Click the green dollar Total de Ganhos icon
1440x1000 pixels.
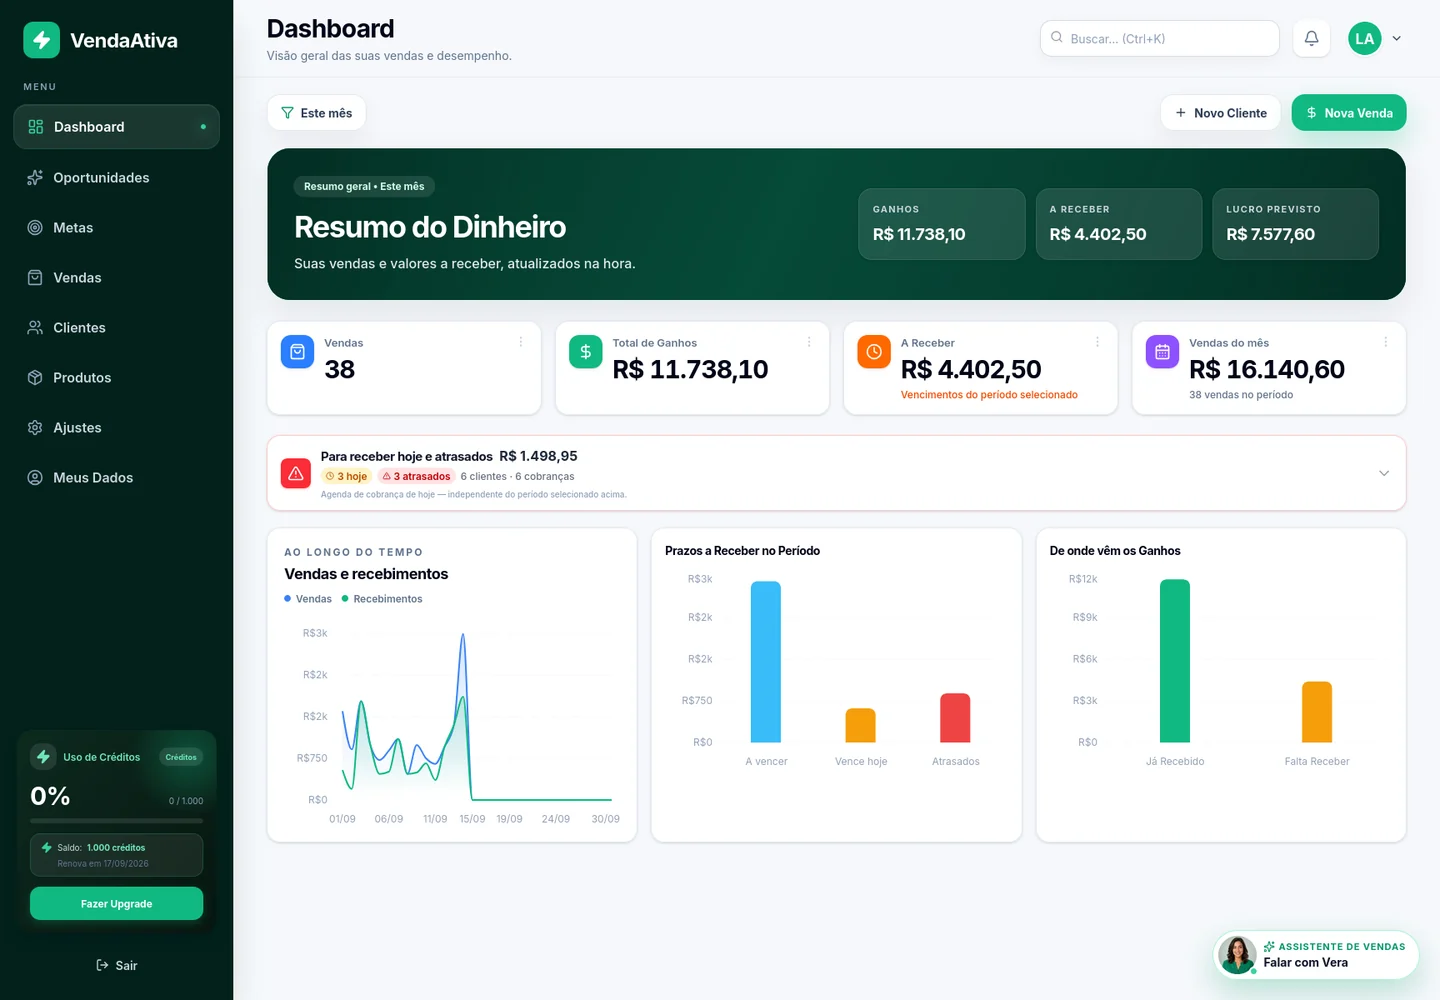pos(586,352)
